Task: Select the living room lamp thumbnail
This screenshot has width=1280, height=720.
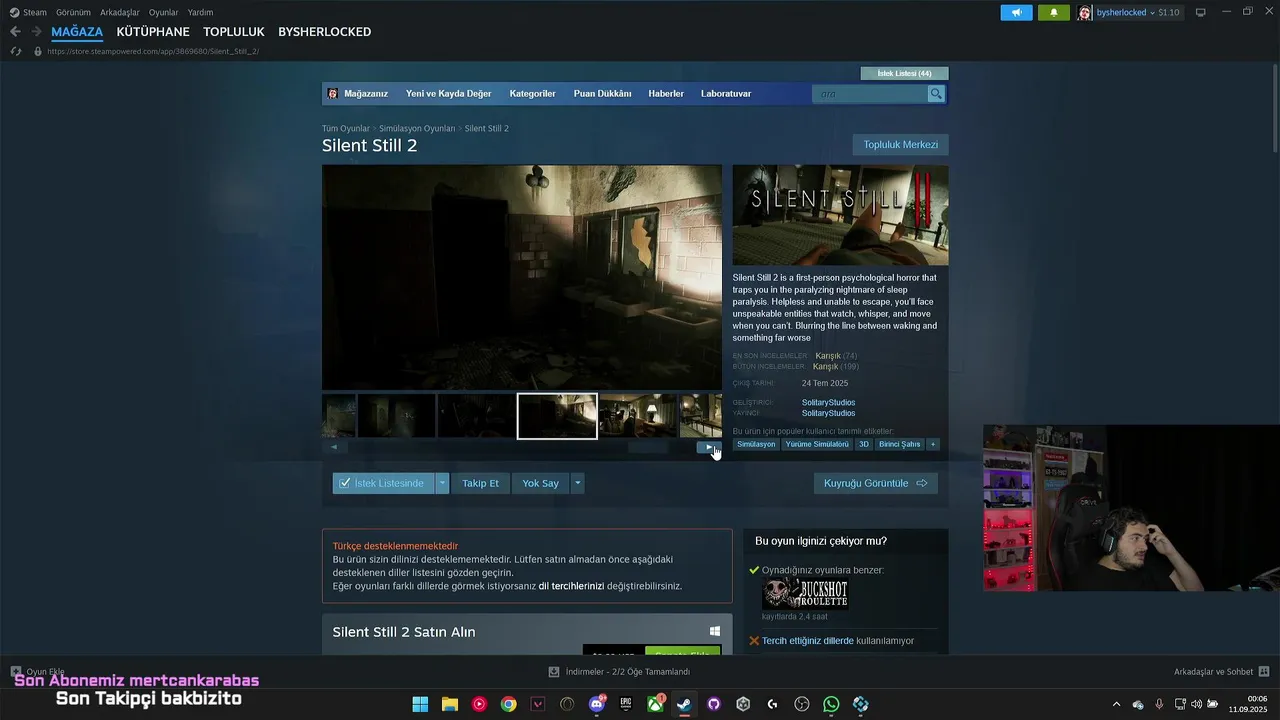Action: 638,416
